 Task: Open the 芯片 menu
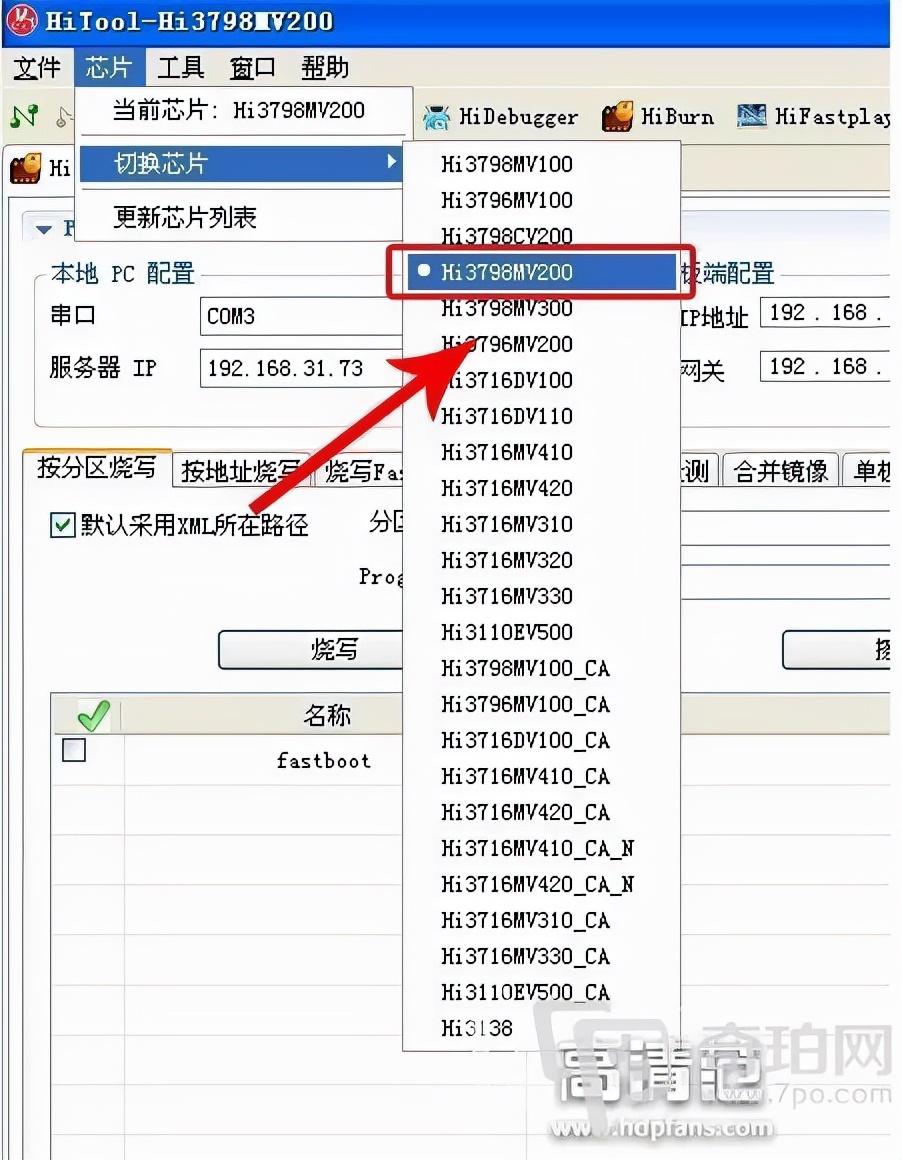pyautogui.click(x=108, y=67)
